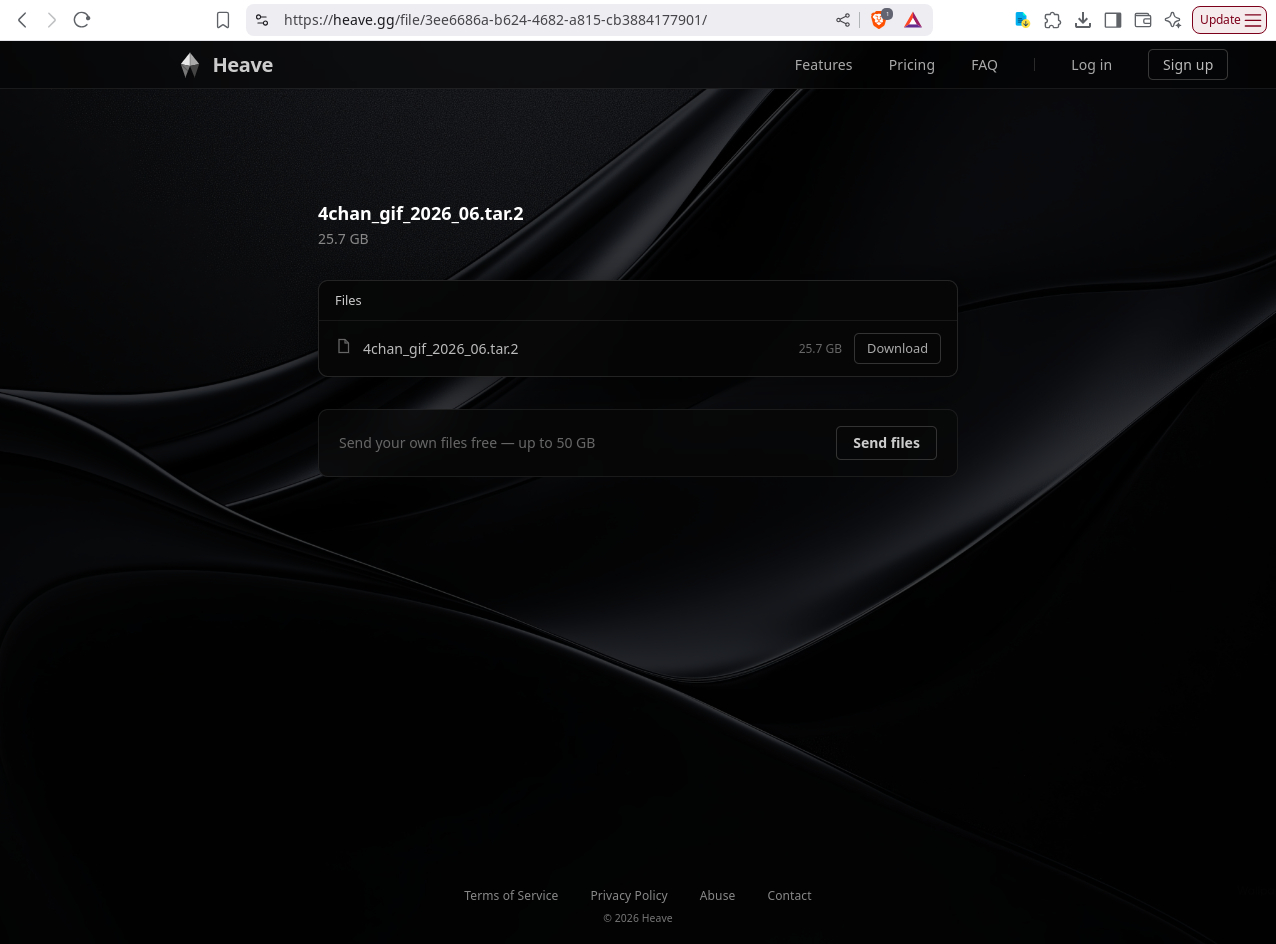1276x944 pixels.
Task: Download the 4chan_gif_2026_06.tar.2 file
Action: pyautogui.click(x=897, y=348)
